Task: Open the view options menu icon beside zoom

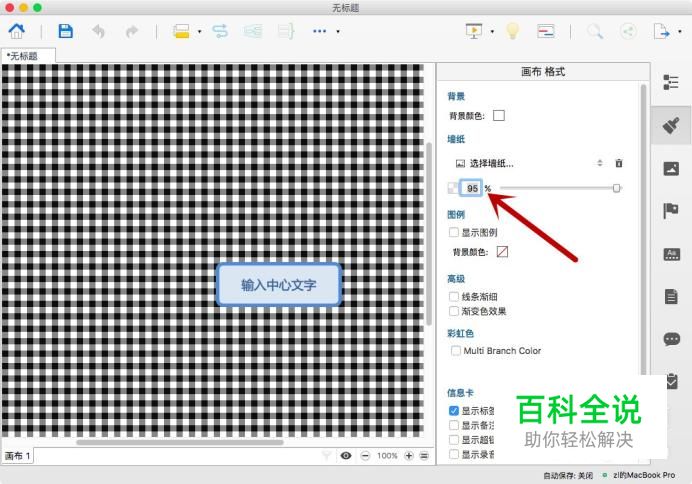Action: click(424, 456)
